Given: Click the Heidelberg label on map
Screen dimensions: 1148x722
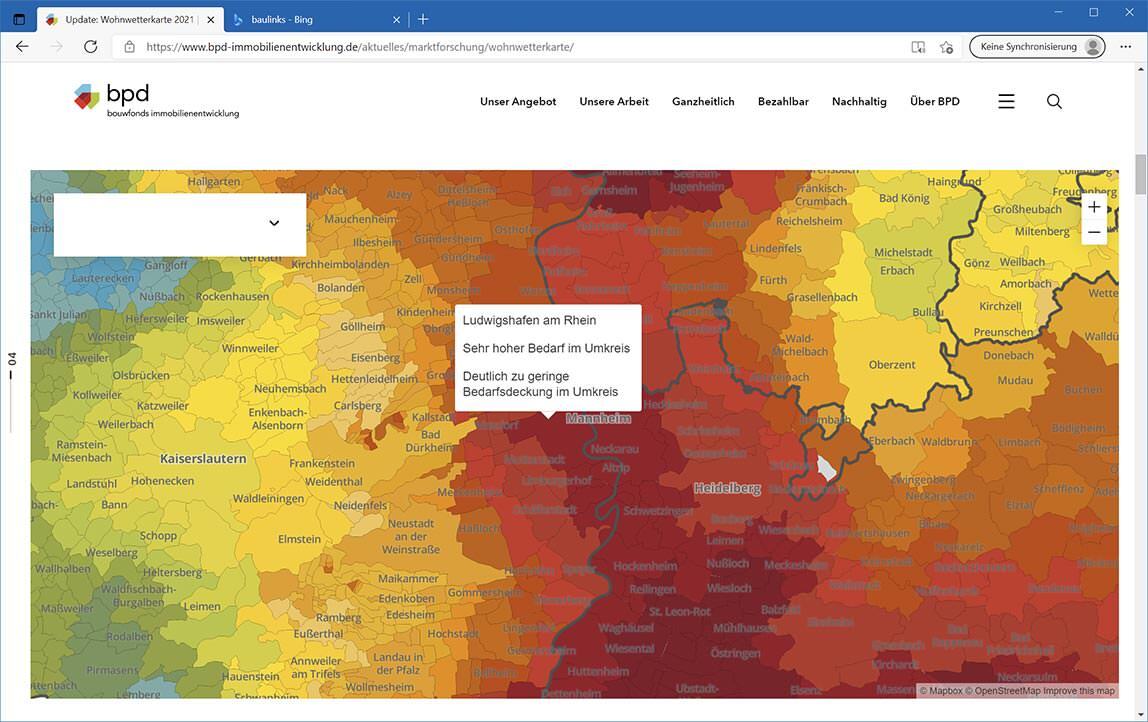Looking at the screenshot, I should tap(727, 488).
